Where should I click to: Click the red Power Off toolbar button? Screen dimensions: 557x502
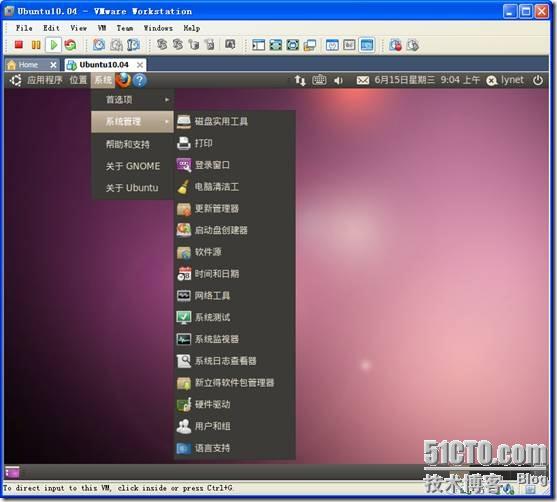tap(18, 45)
